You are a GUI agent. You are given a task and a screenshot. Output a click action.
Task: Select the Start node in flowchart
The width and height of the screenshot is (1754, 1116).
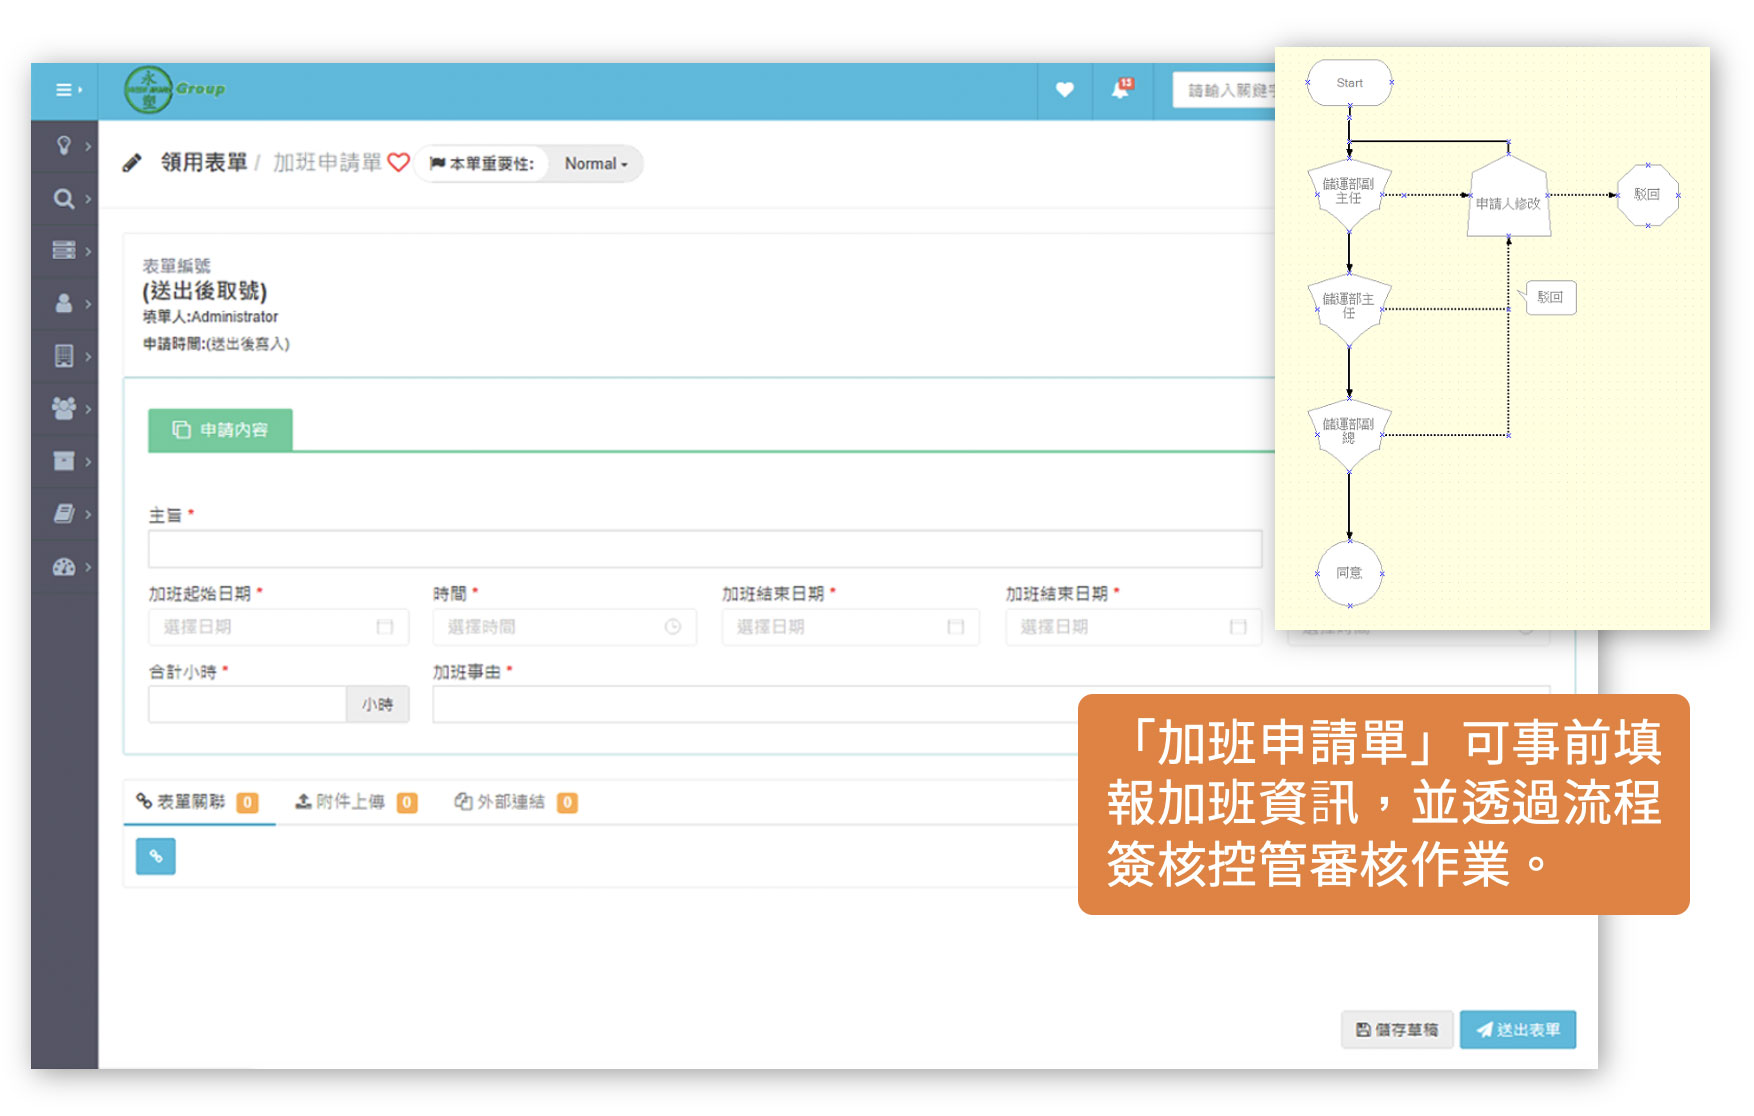click(1349, 83)
